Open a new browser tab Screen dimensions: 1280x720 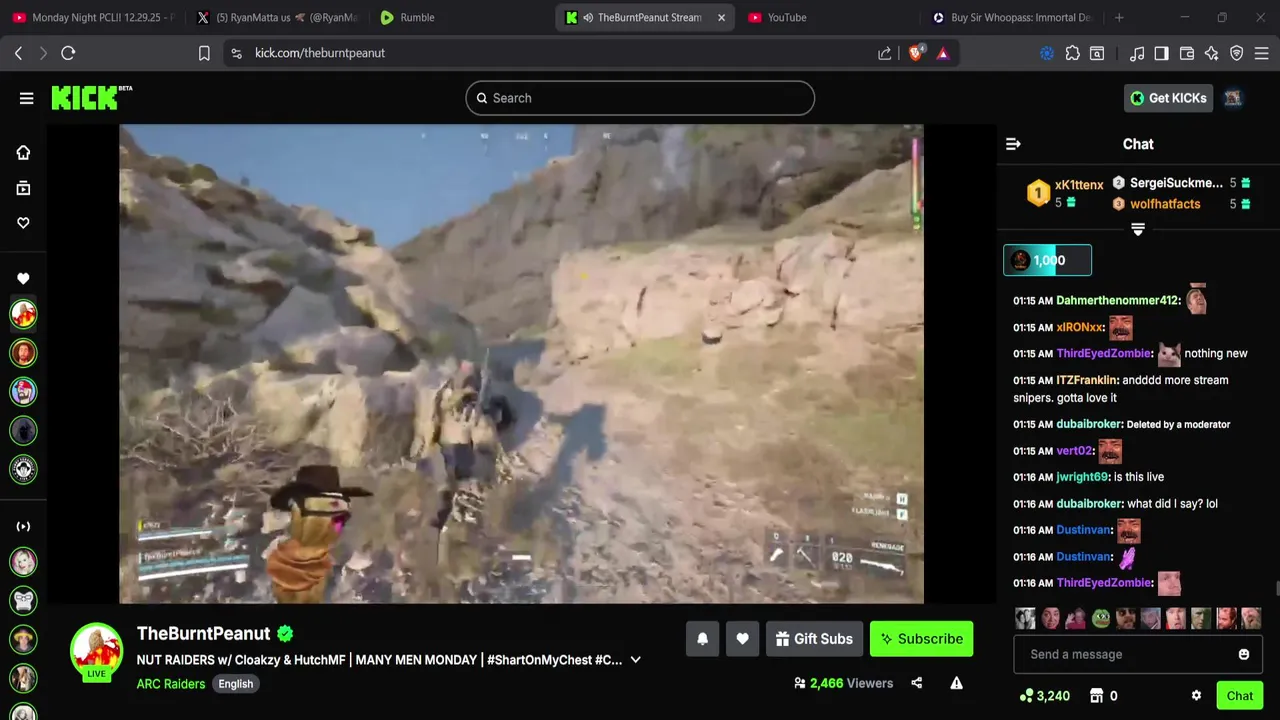1119,17
